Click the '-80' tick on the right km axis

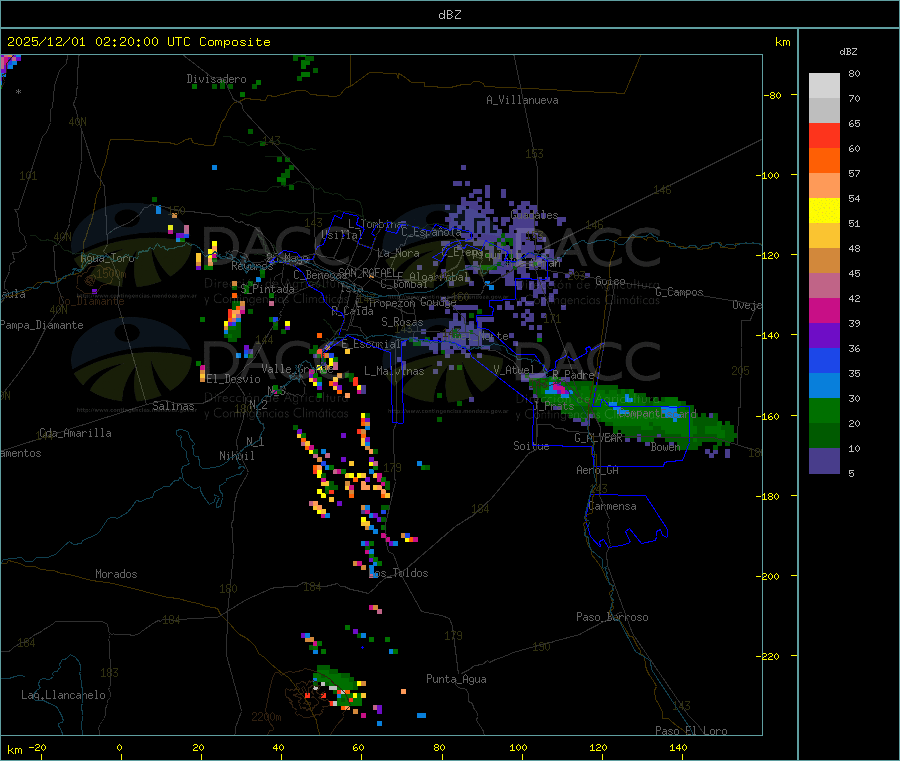(773, 95)
